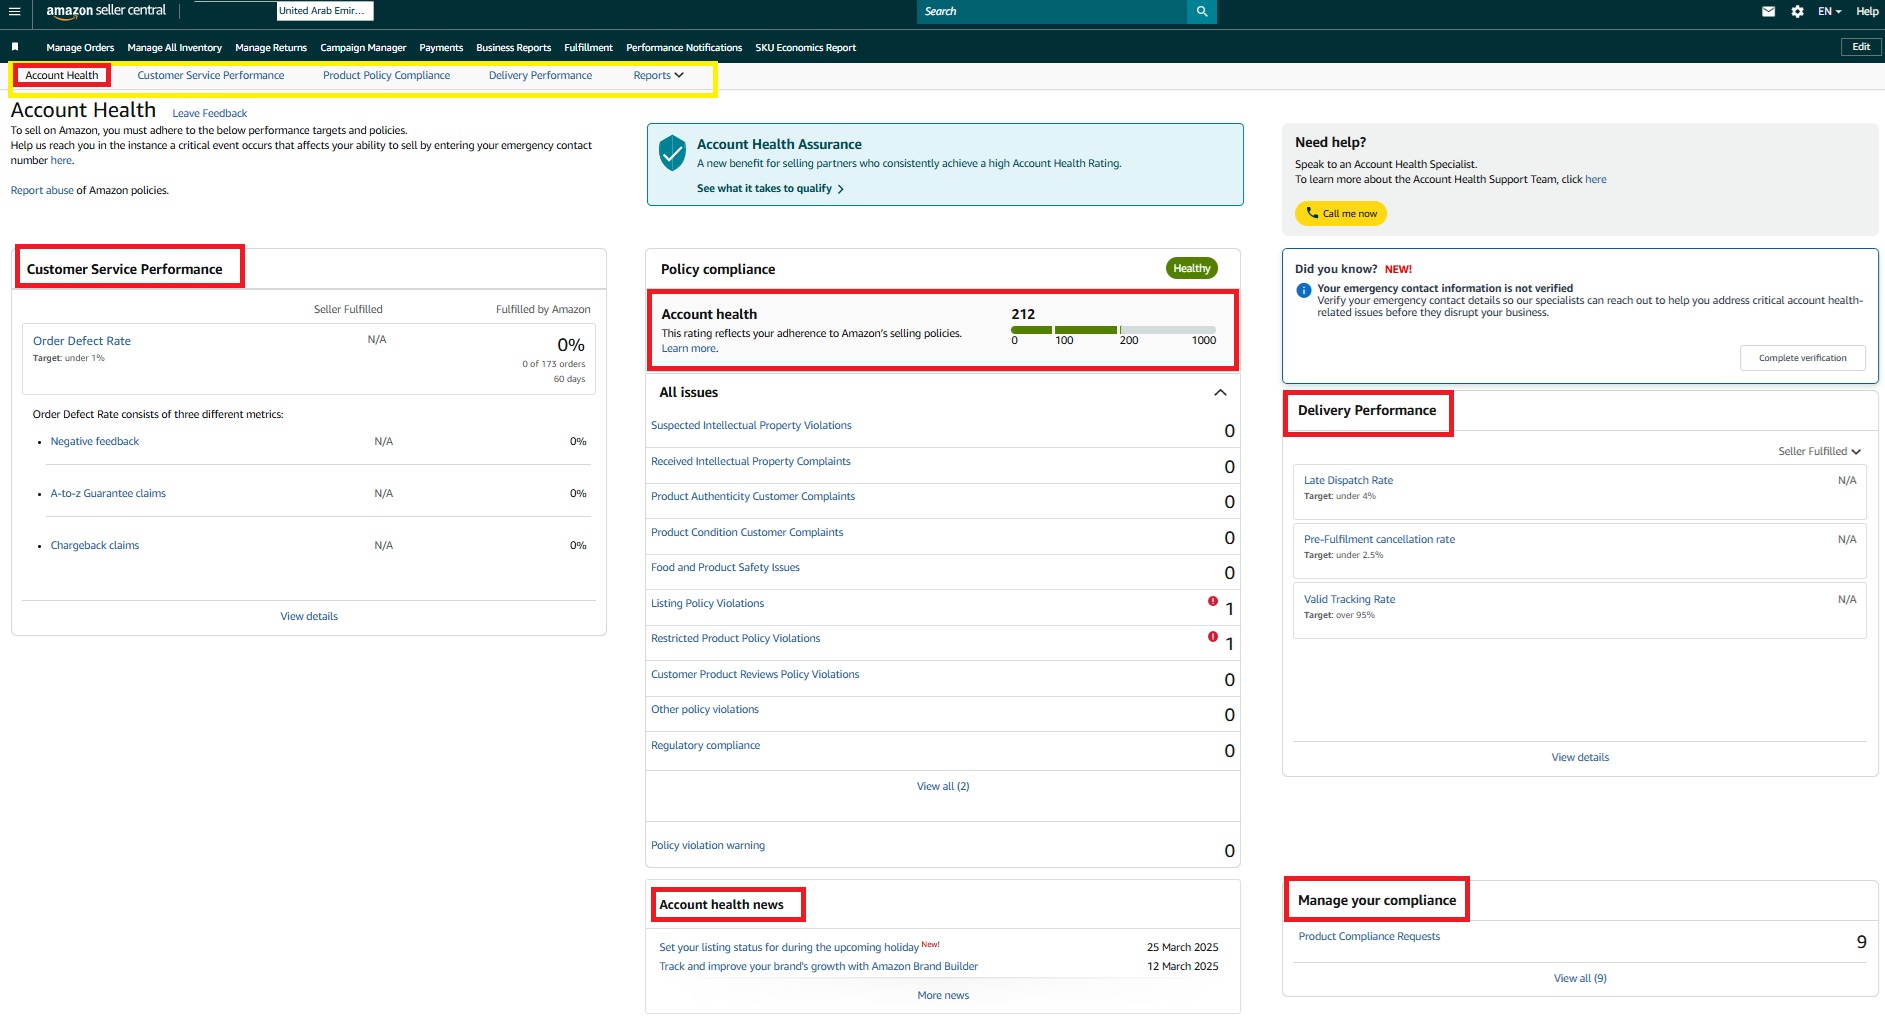Open Track and improve brand's growth news

818,966
